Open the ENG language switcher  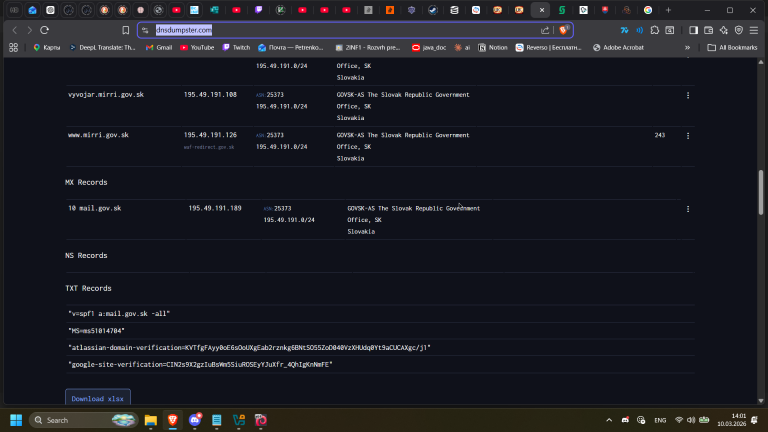point(660,420)
